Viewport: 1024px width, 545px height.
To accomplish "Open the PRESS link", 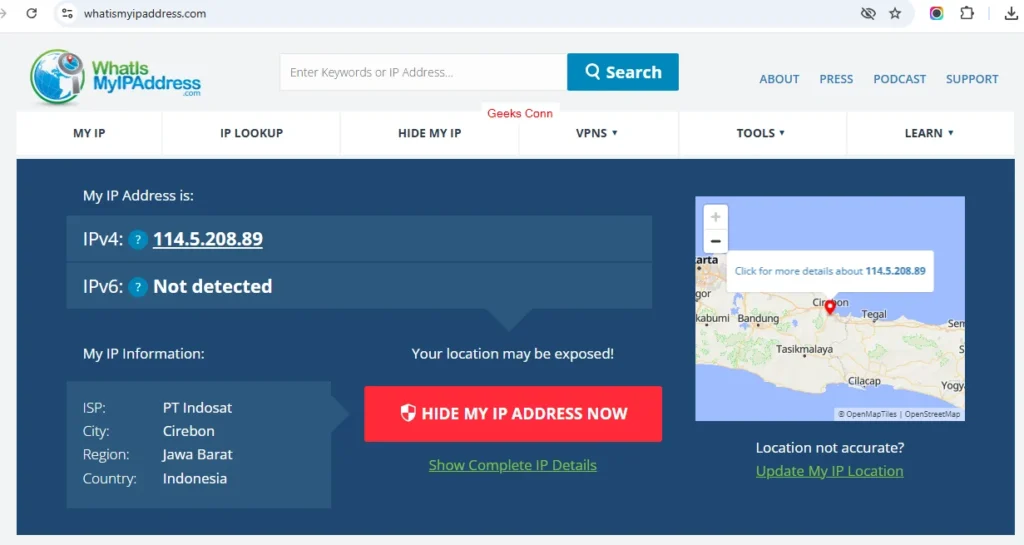I will pyautogui.click(x=836, y=79).
